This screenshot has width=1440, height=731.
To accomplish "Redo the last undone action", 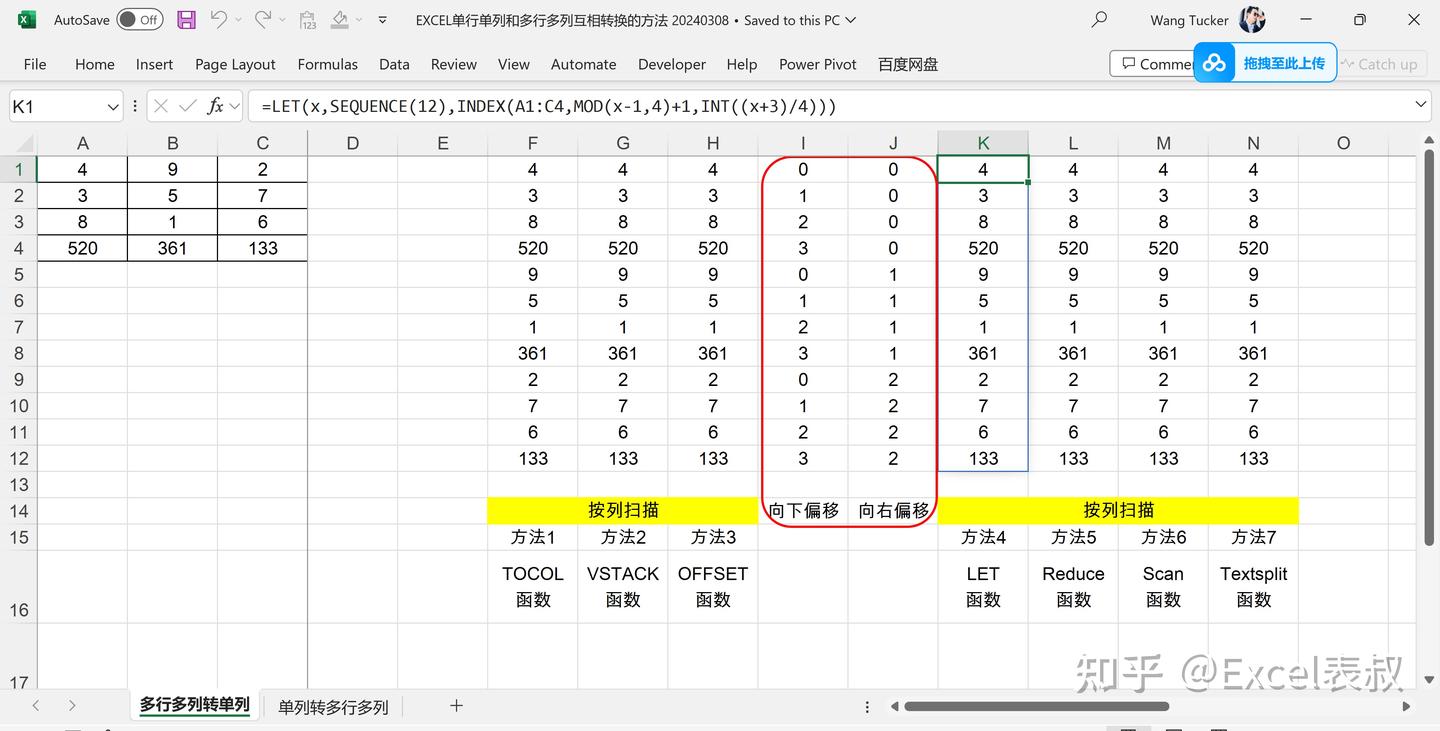I will (x=263, y=19).
